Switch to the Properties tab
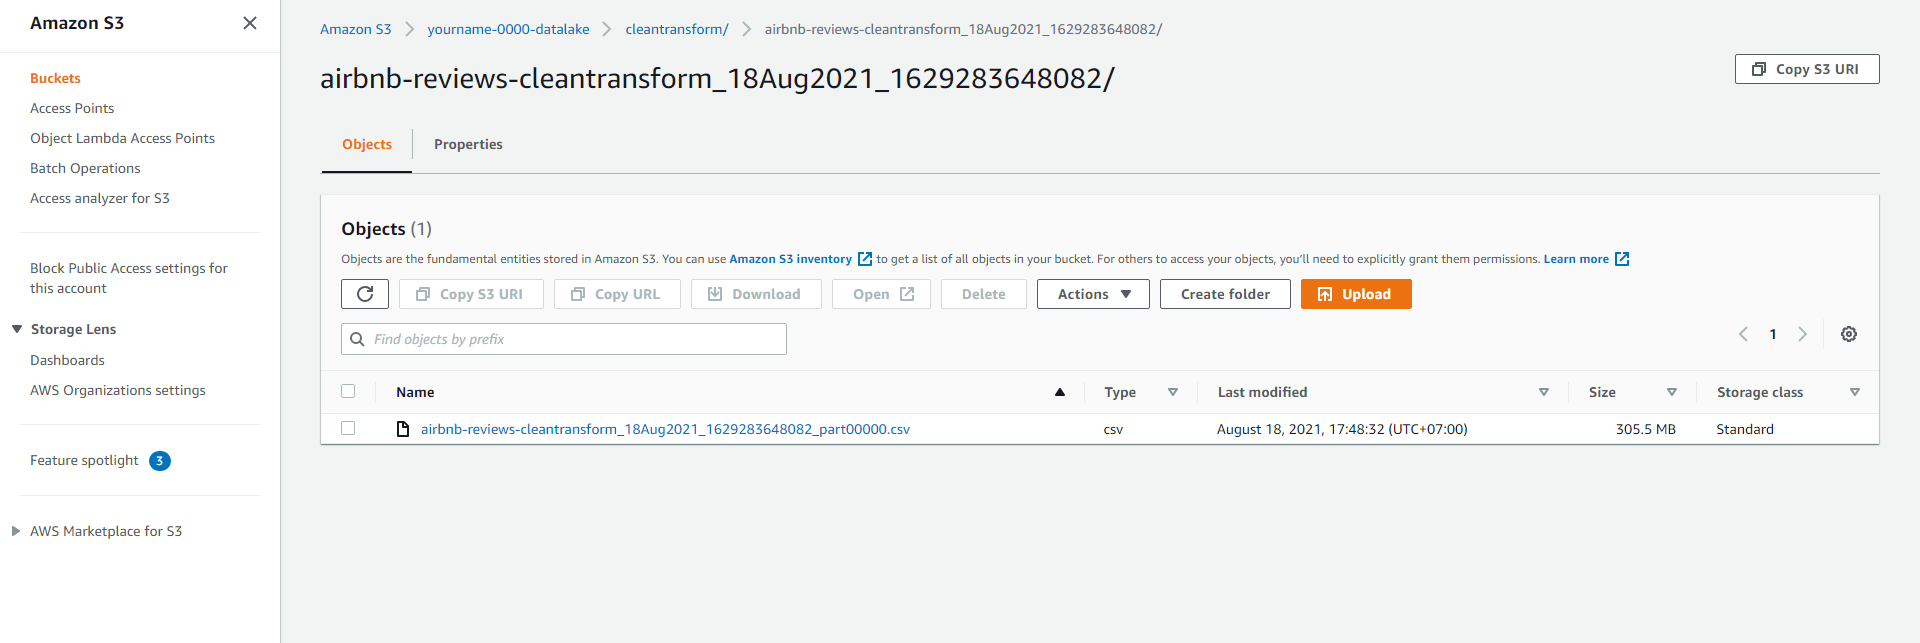Screen dimensions: 1920x643 [x=468, y=144]
